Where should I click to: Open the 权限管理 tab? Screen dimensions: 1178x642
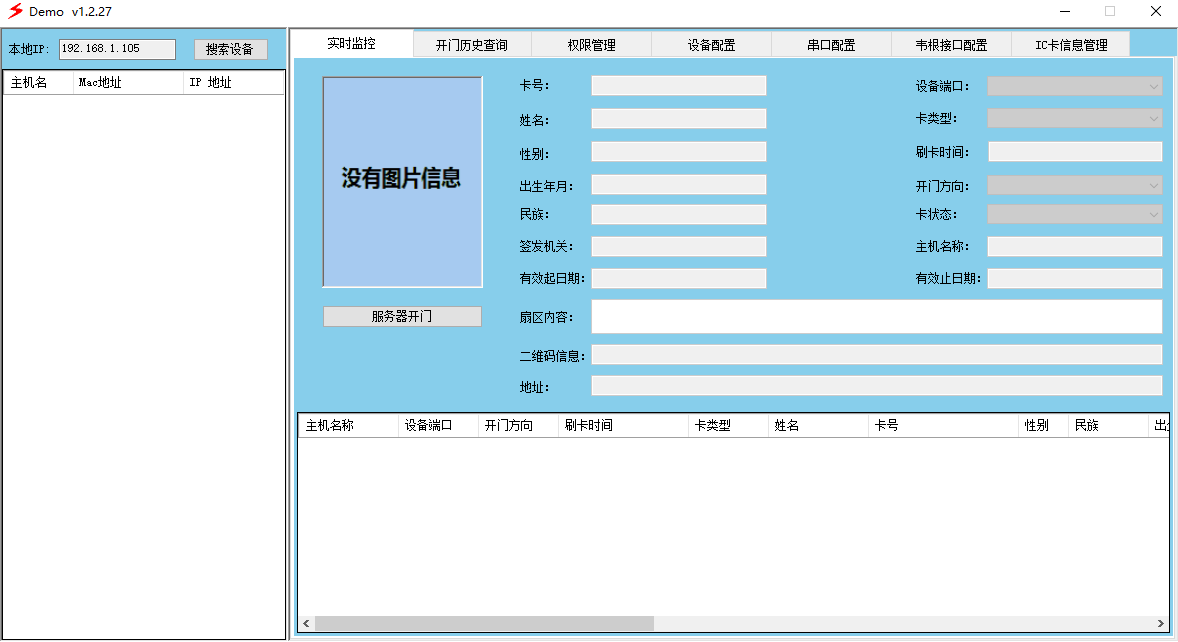pyautogui.click(x=591, y=45)
